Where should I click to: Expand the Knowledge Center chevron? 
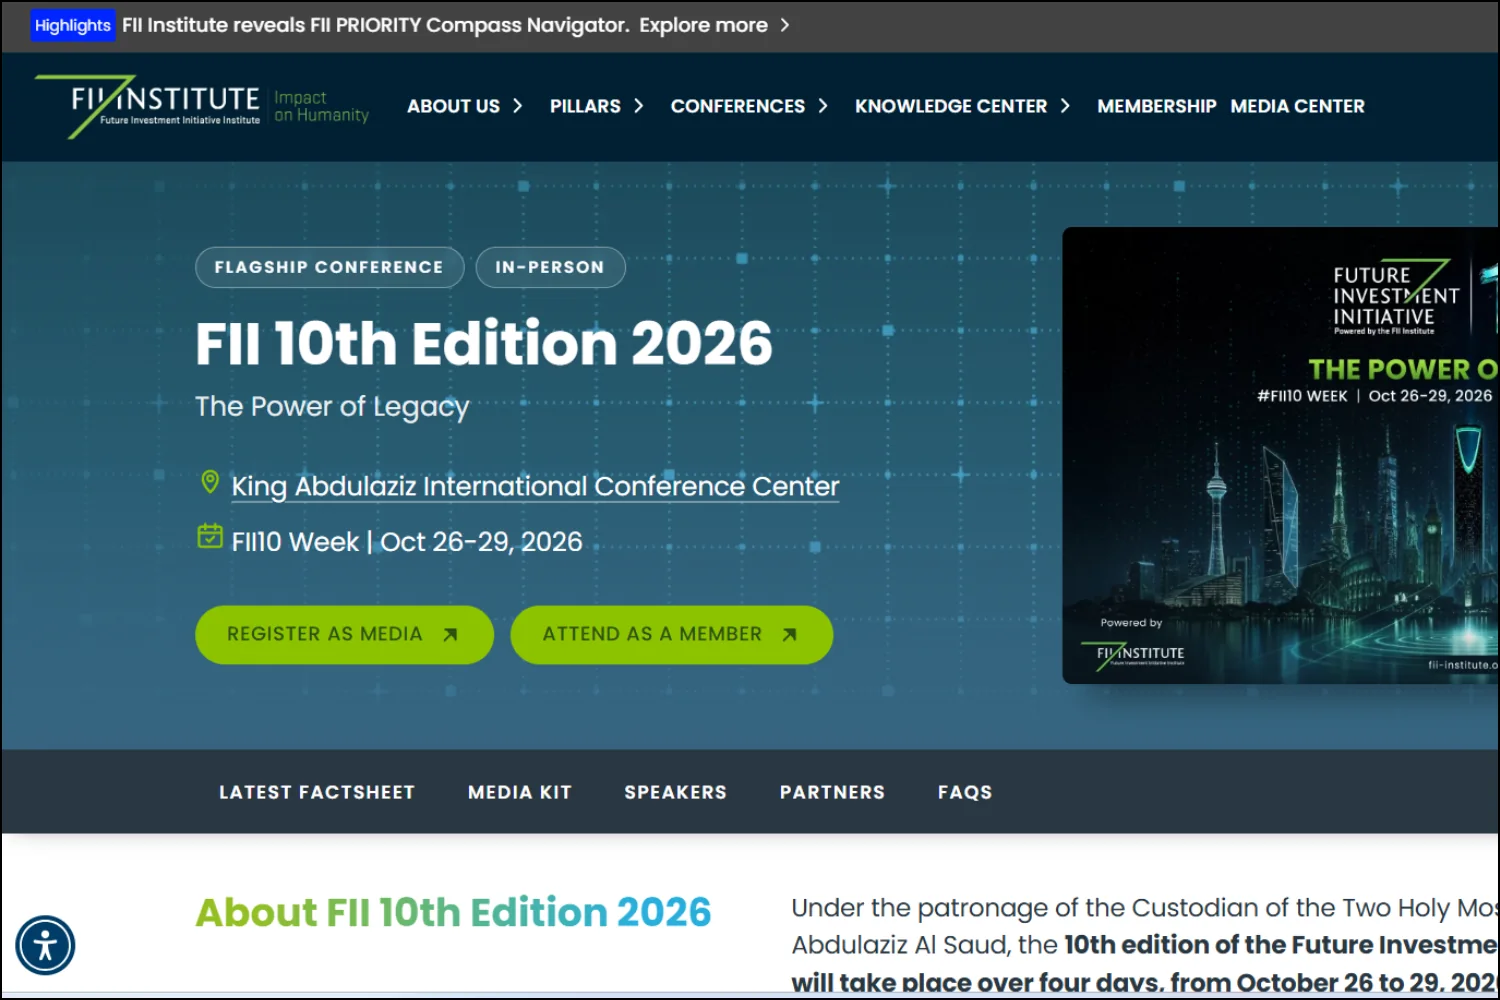(x=1065, y=106)
